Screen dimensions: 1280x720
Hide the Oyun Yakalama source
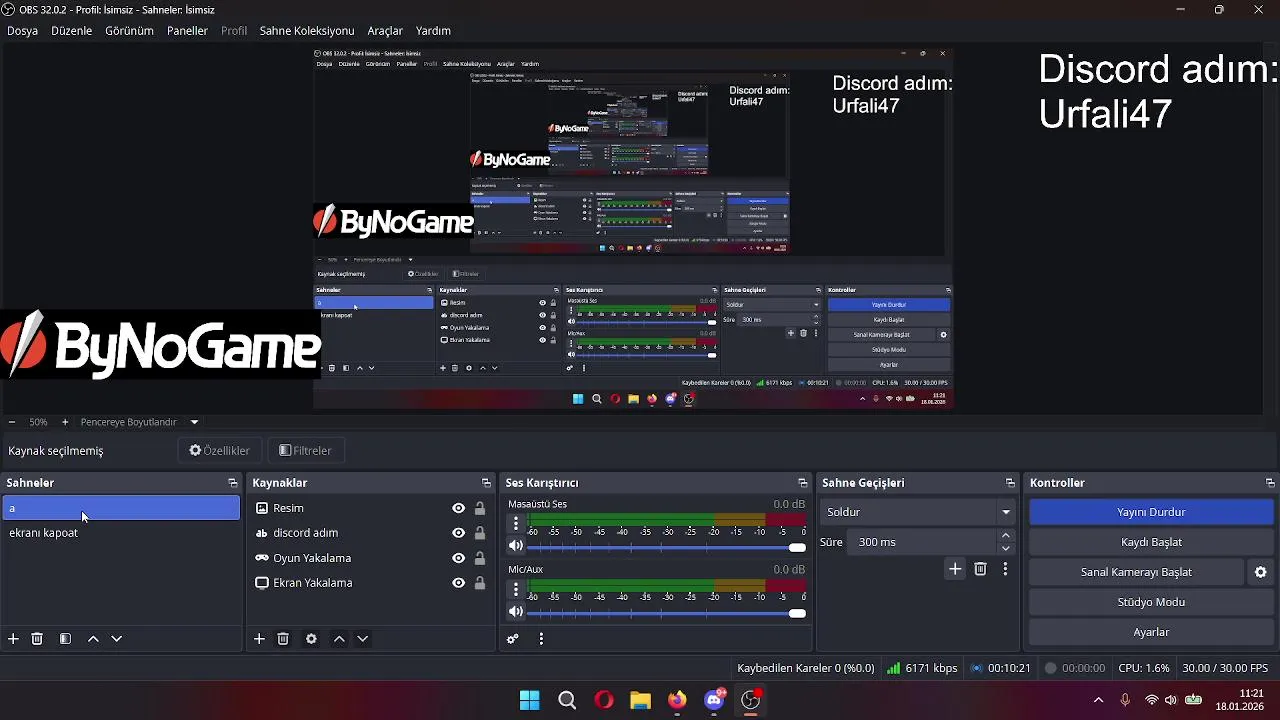[458, 558]
